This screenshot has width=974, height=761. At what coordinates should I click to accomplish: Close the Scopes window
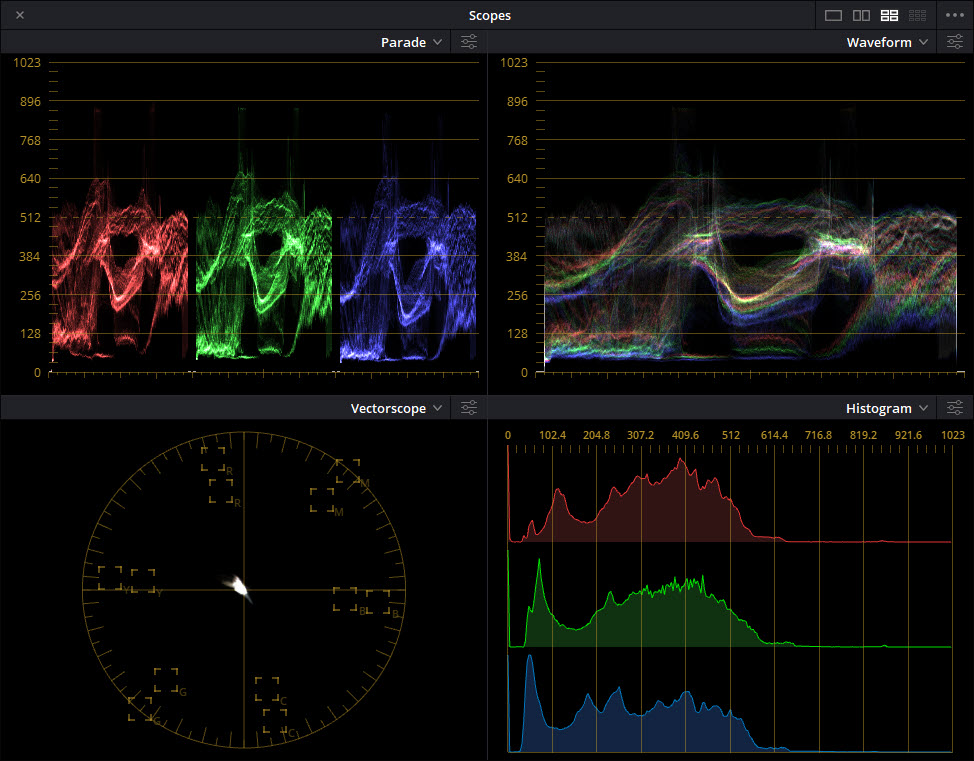click(x=20, y=15)
